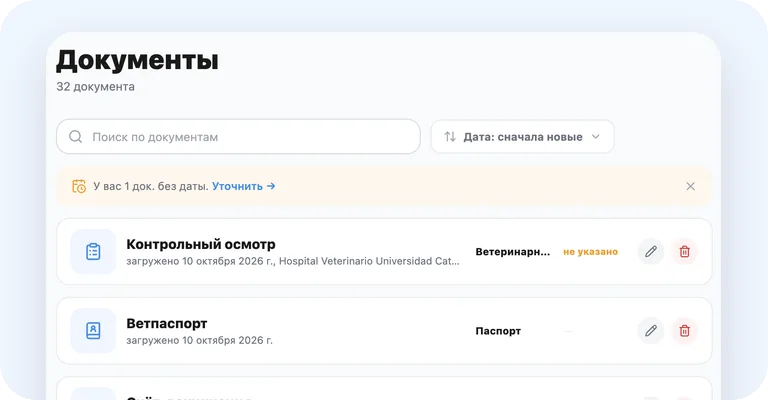Click the search magnifier icon

click(75, 137)
